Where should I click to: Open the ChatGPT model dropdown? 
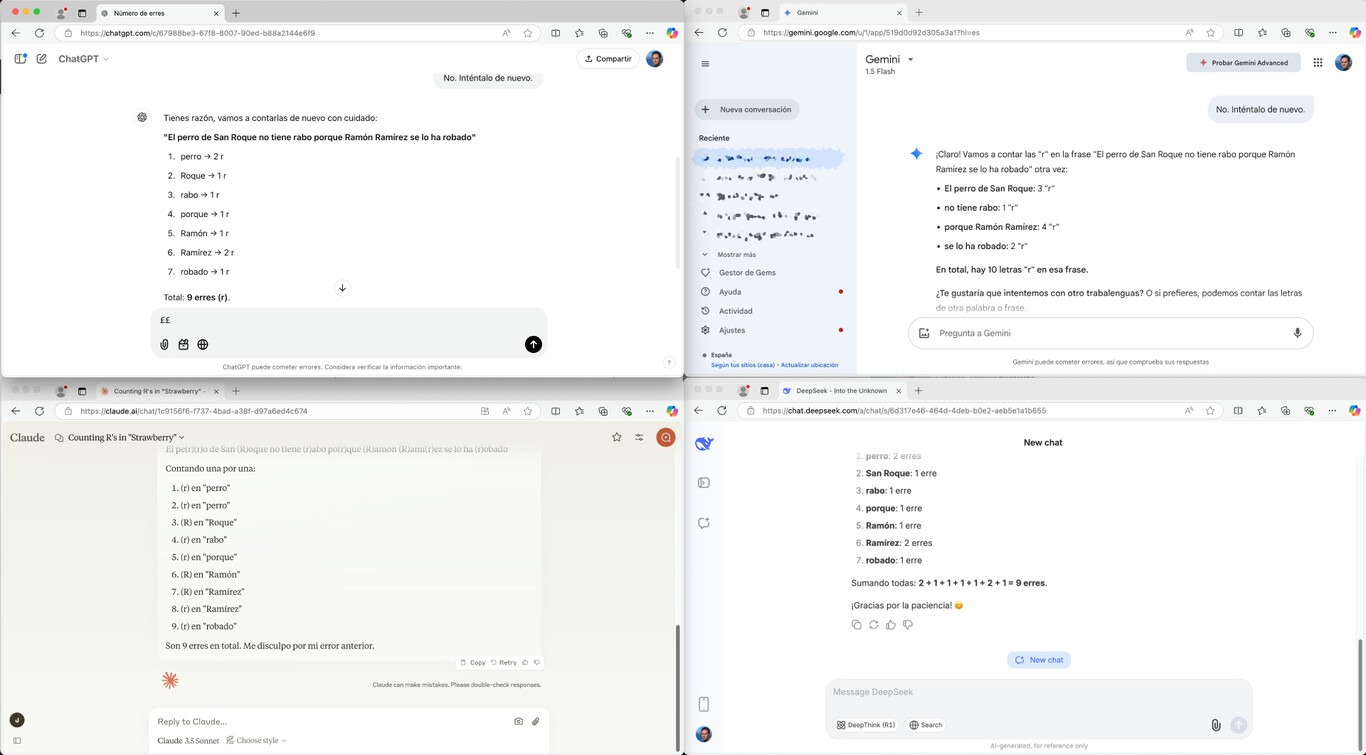(x=83, y=59)
